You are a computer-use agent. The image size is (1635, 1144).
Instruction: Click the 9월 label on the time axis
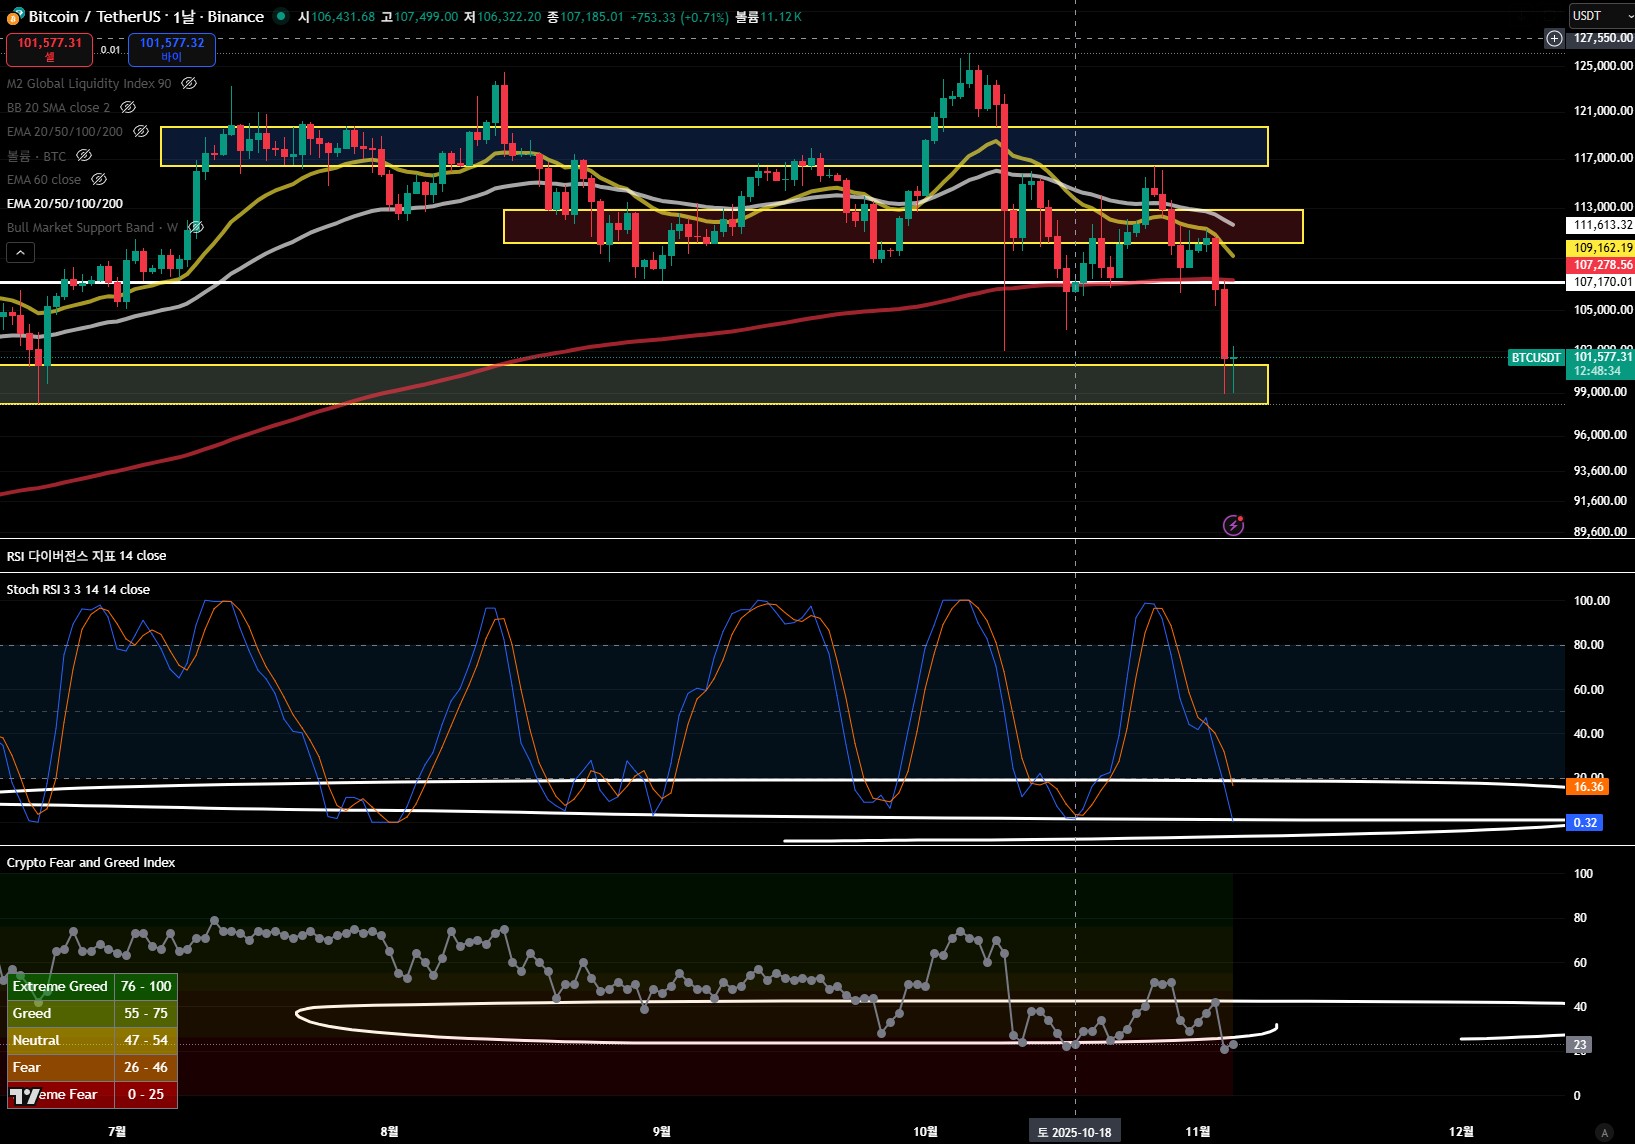coord(661,1132)
